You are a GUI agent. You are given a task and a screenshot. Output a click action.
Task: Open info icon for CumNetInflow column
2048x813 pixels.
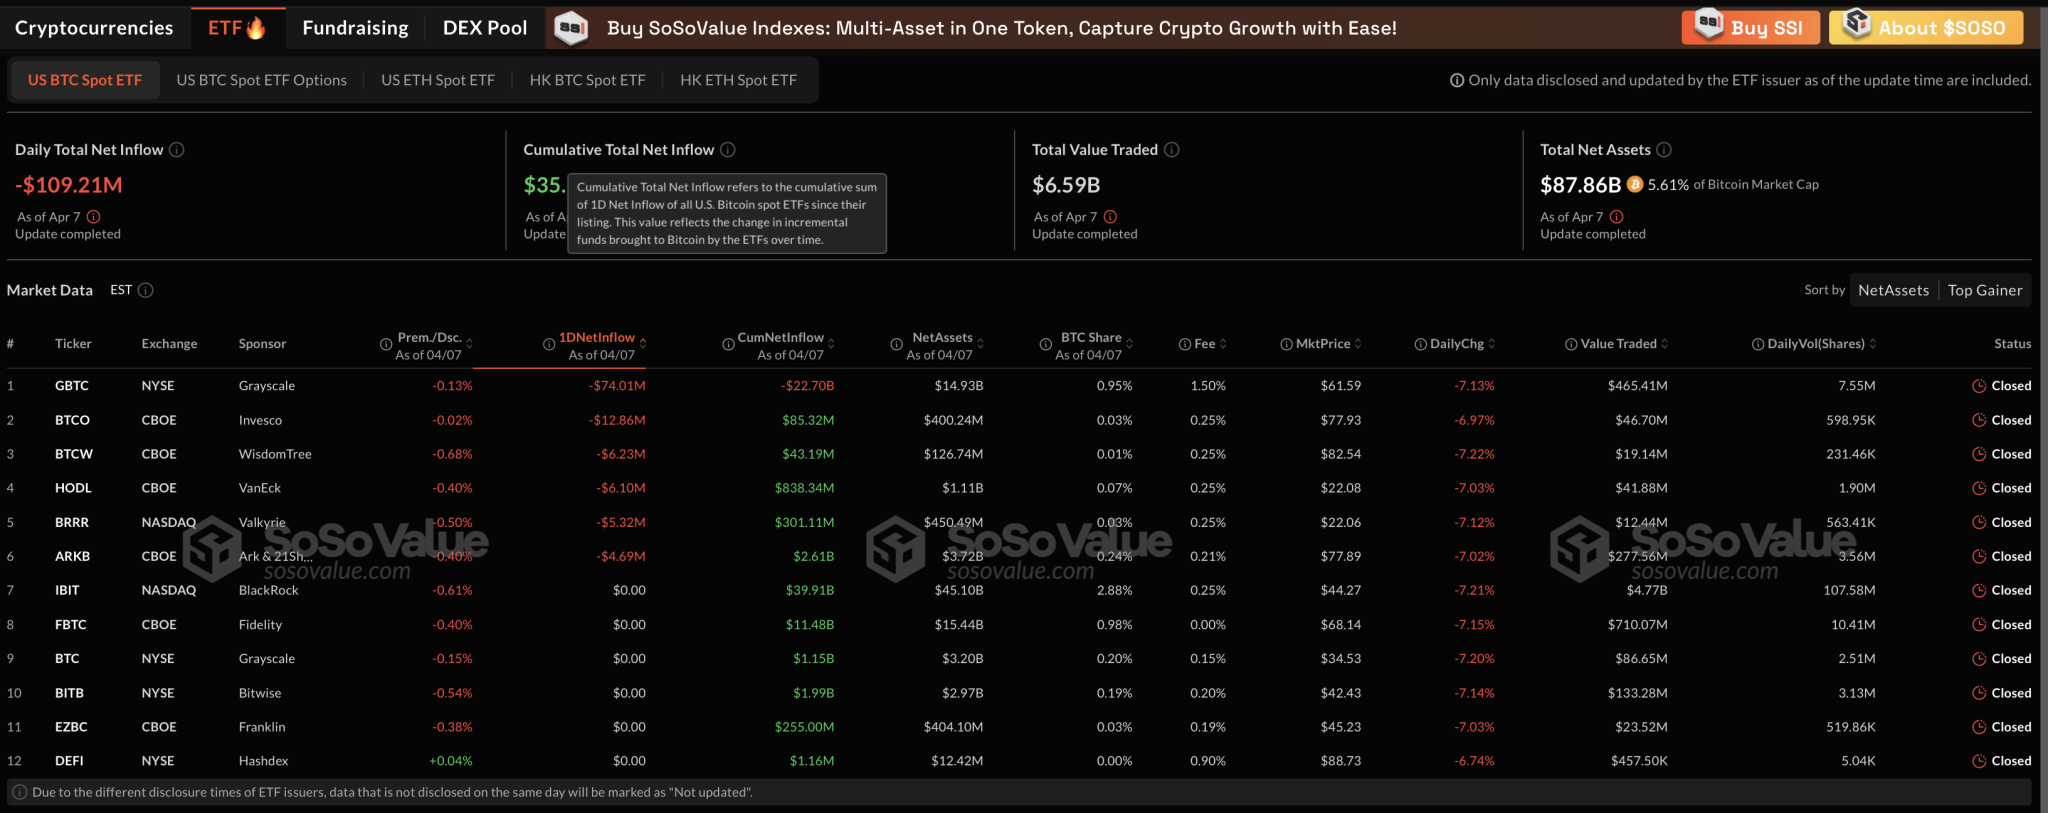click(728, 344)
